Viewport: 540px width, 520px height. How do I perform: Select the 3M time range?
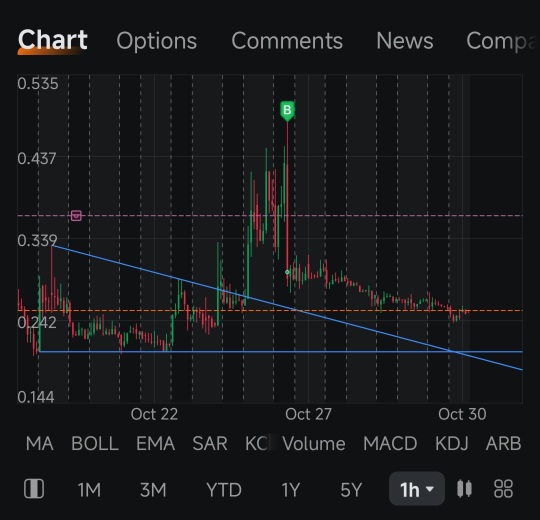[x=153, y=489]
